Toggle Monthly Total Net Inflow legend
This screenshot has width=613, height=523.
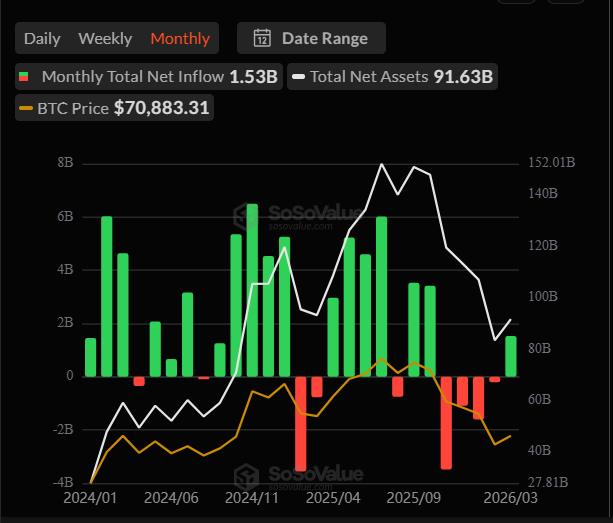149,77
